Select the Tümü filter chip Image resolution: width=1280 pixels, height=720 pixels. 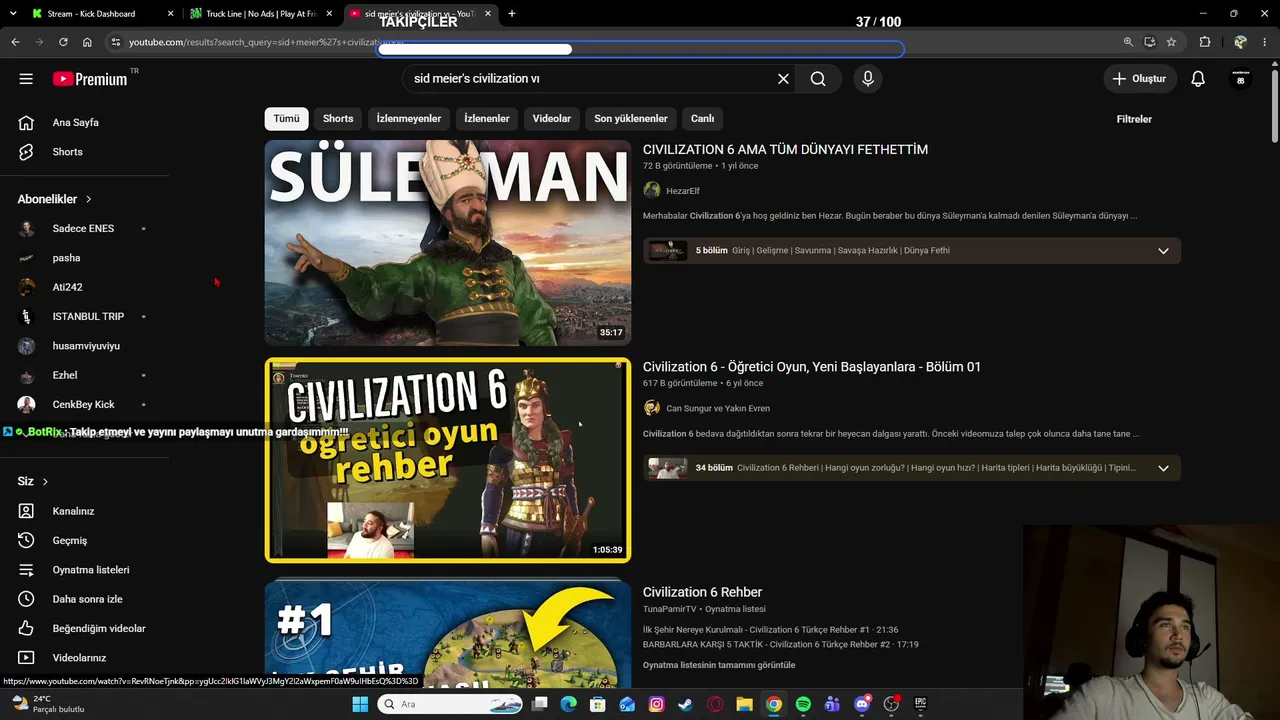[x=286, y=118]
